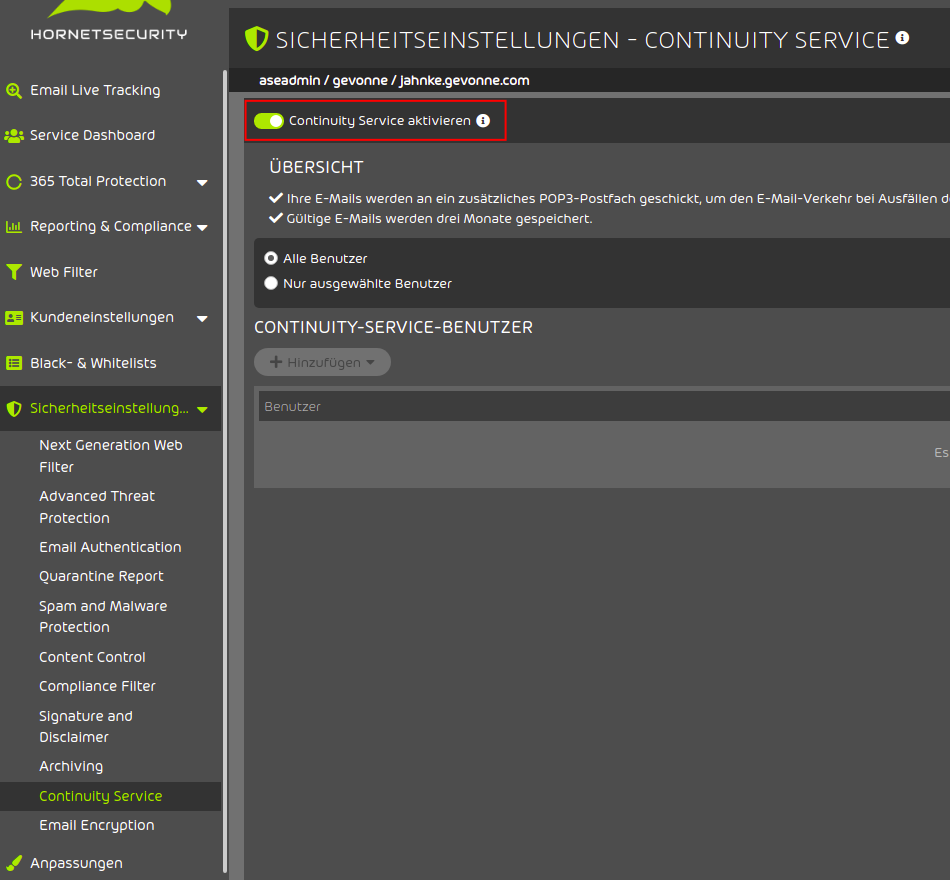950x880 pixels.
Task: Open Email Authentication submenu item
Action: point(110,547)
